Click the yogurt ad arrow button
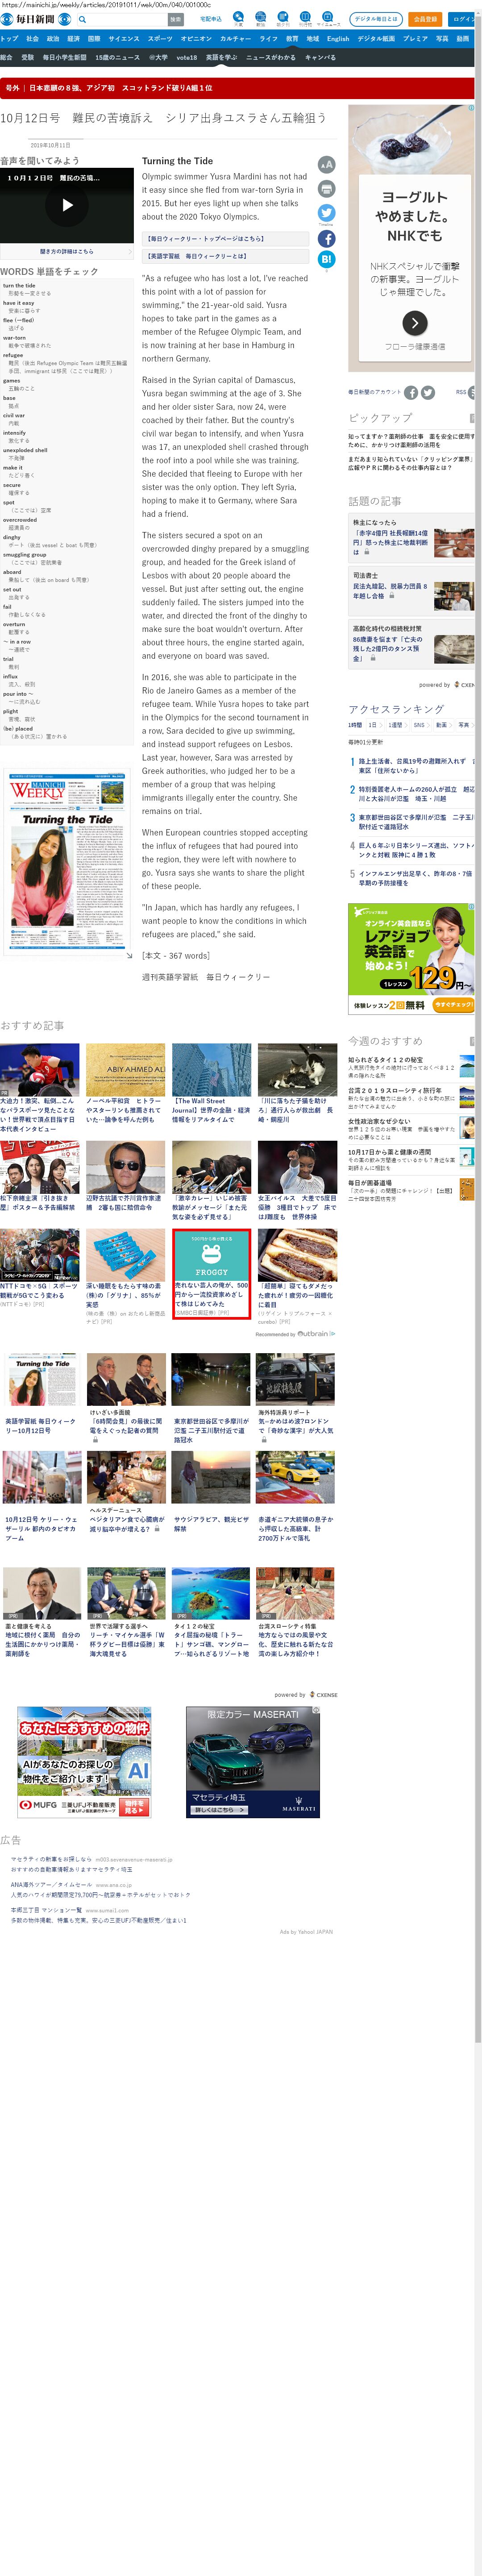 (414, 322)
